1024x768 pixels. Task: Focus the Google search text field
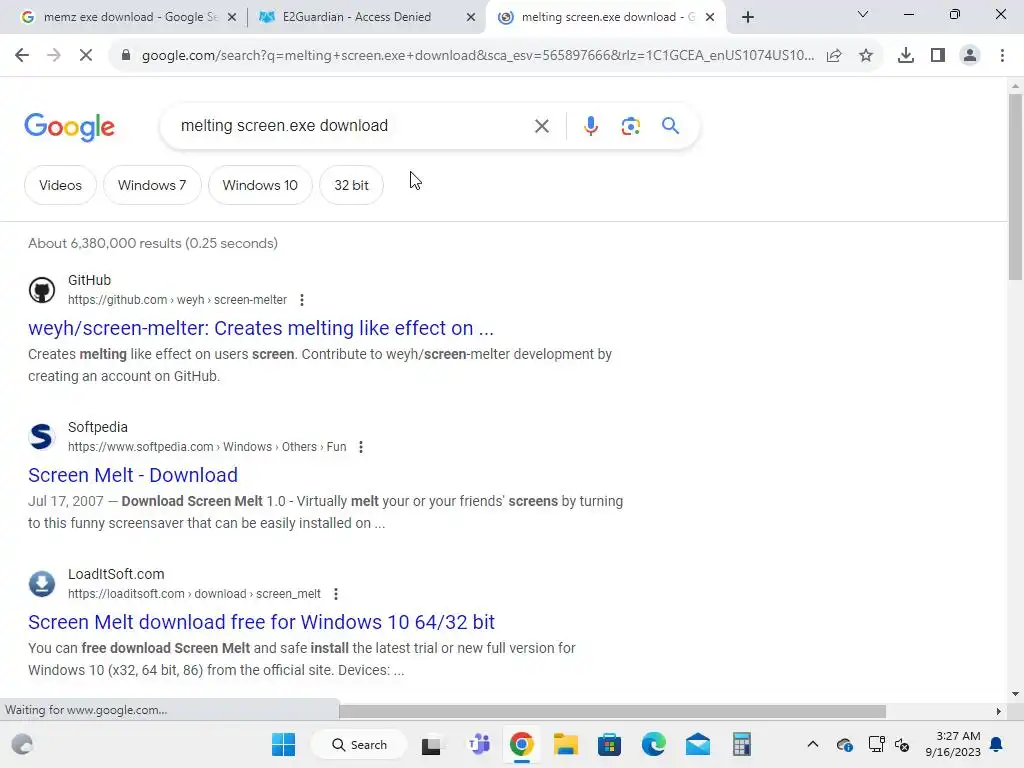tap(353, 125)
